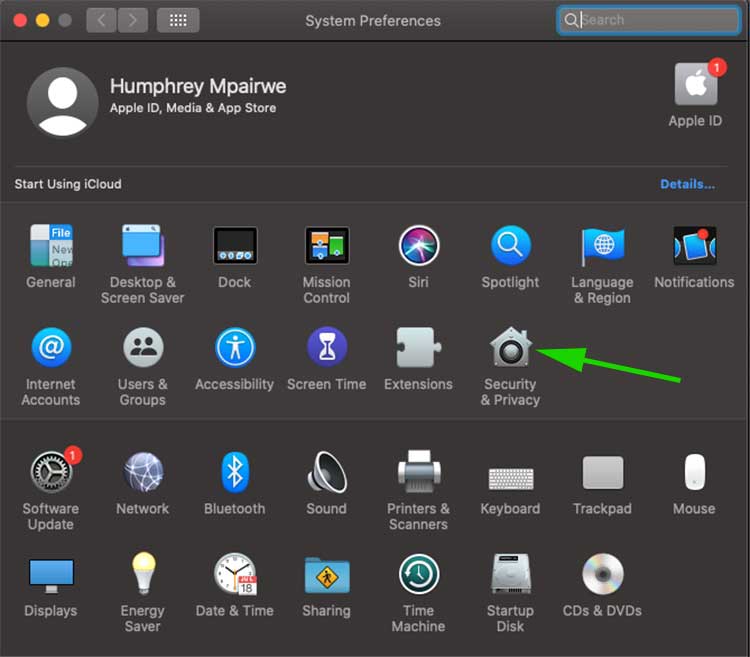
Task: Click the Start Using iCloud text
Action: pyautogui.click(x=68, y=184)
